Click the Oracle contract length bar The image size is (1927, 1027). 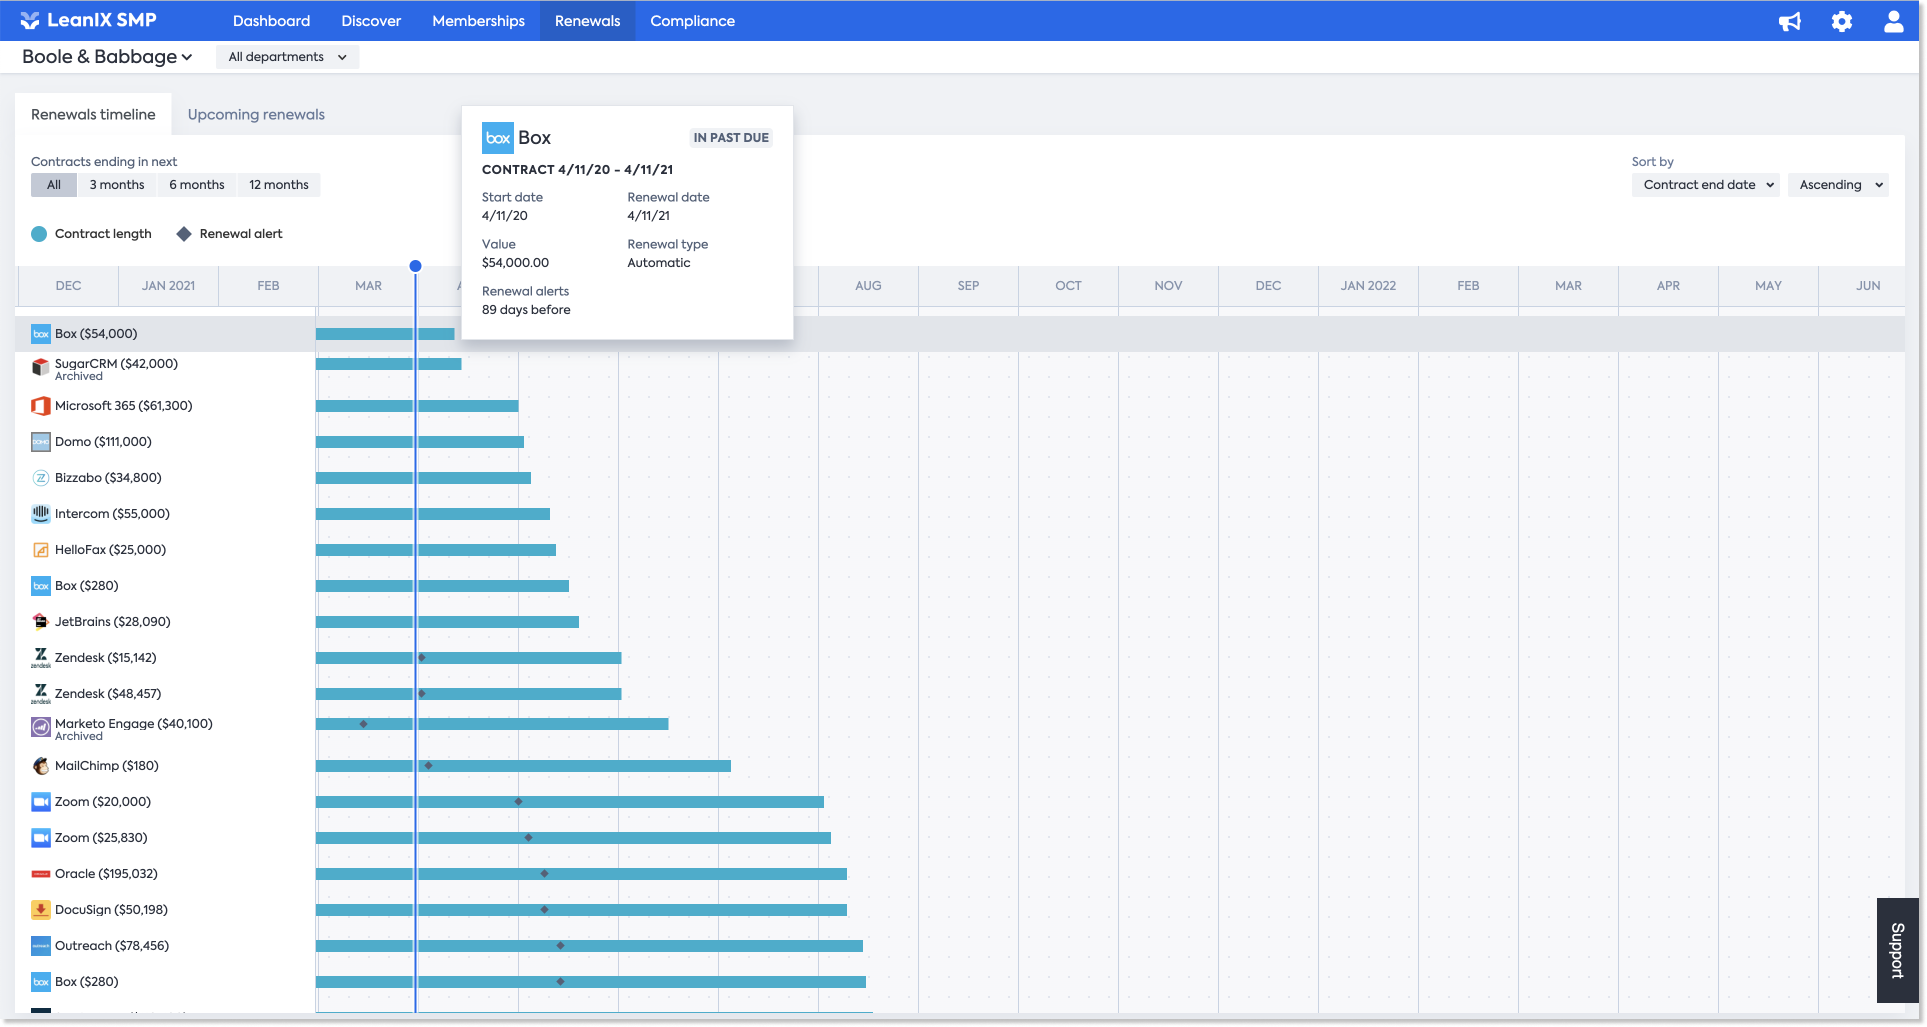point(581,874)
